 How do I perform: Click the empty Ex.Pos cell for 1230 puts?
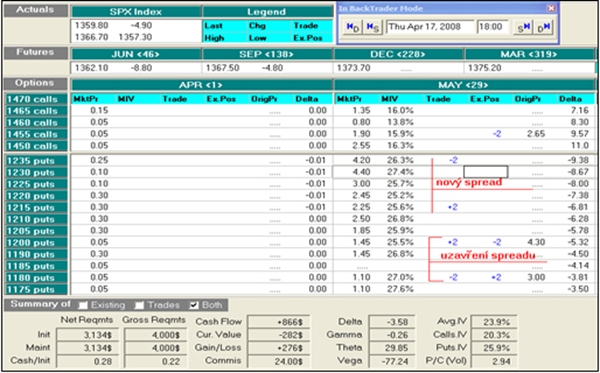(x=486, y=172)
